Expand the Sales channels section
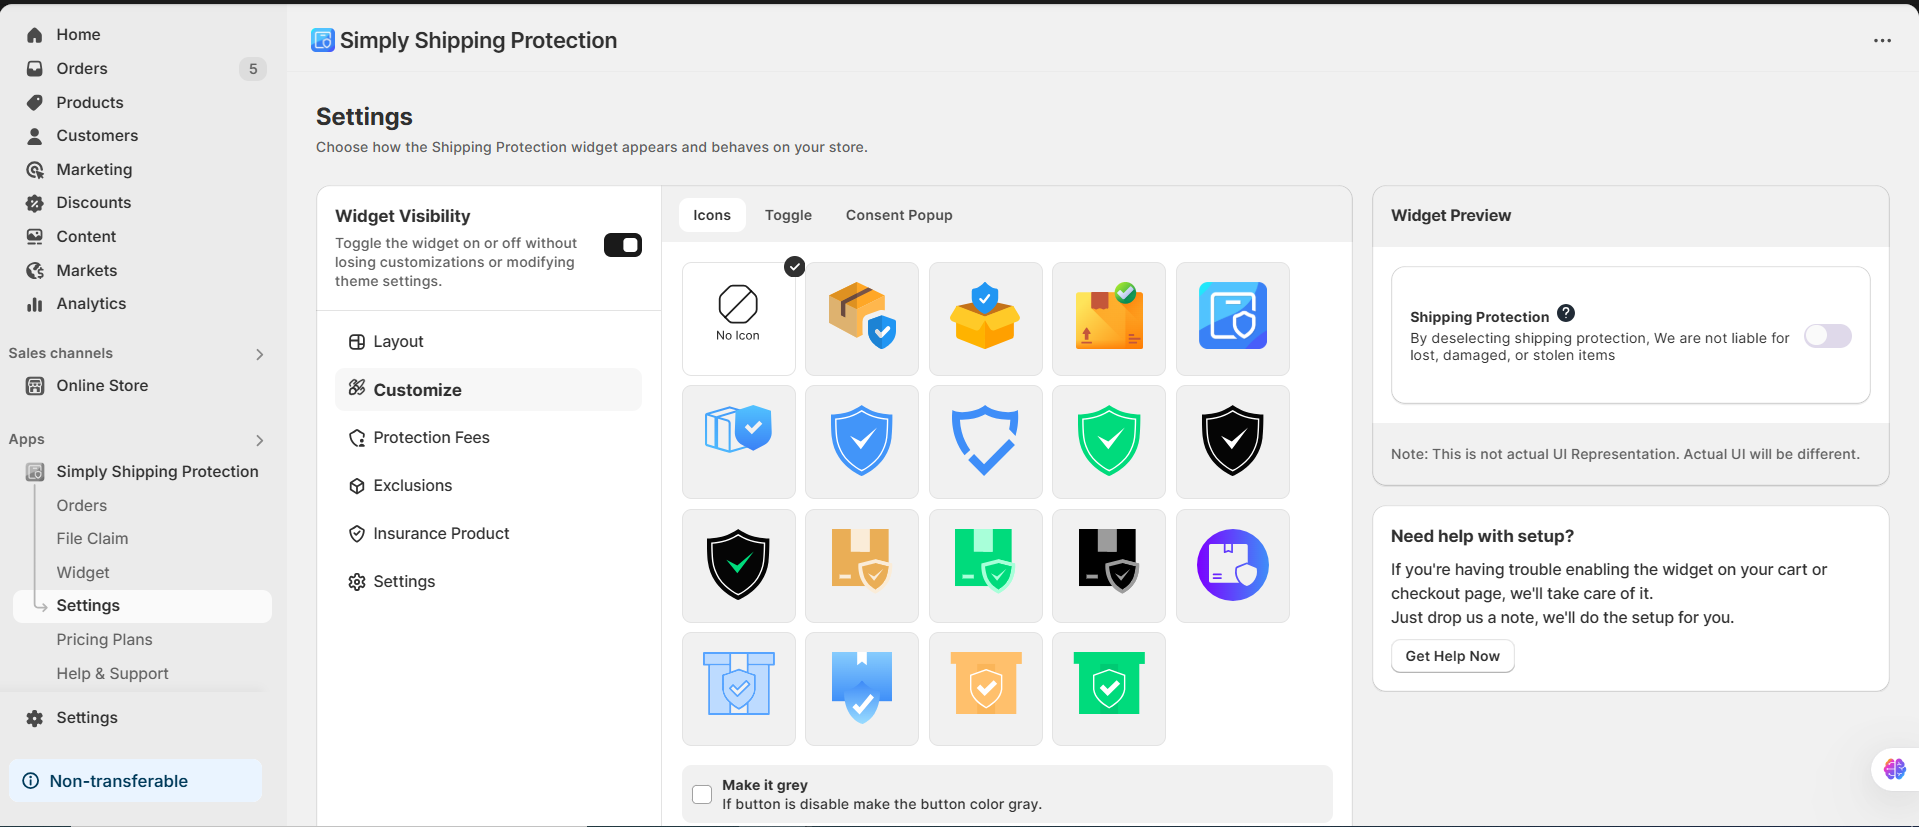Image resolution: width=1919 pixels, height=827 pixels. click(259, 354)
